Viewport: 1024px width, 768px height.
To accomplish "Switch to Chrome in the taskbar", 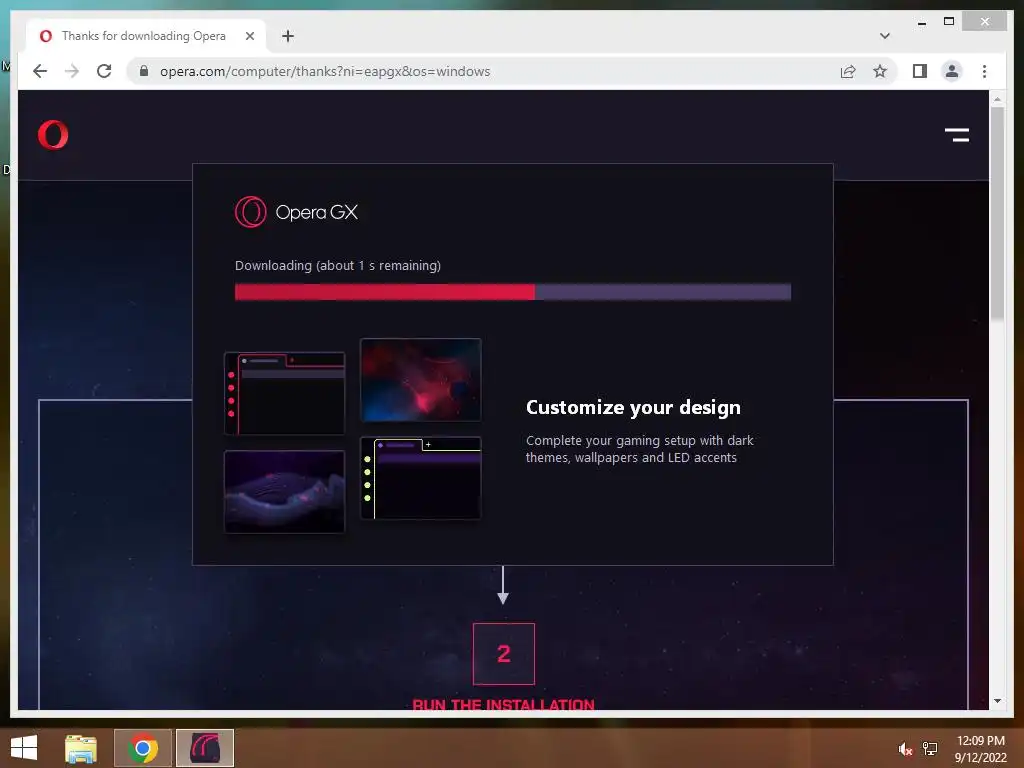I will click(142, 748).
